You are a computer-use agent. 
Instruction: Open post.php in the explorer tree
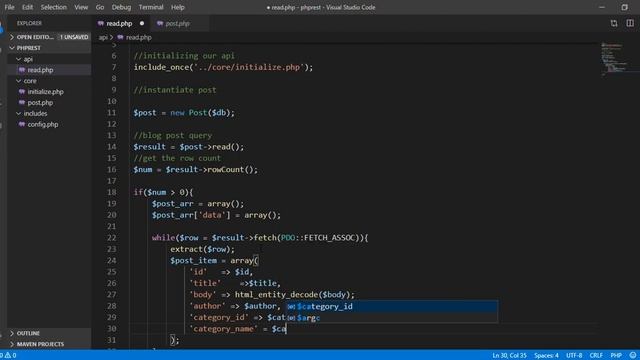click(49, 102)
